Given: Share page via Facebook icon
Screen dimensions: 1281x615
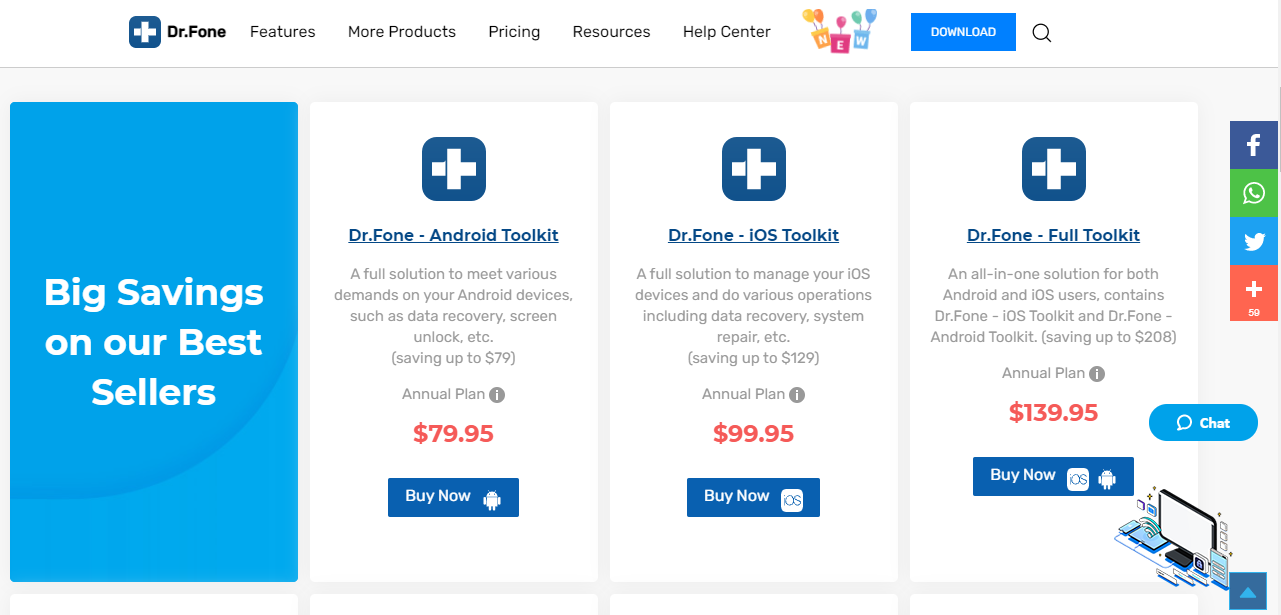Looking at the screenshot, I should [x=1254, y=145].
